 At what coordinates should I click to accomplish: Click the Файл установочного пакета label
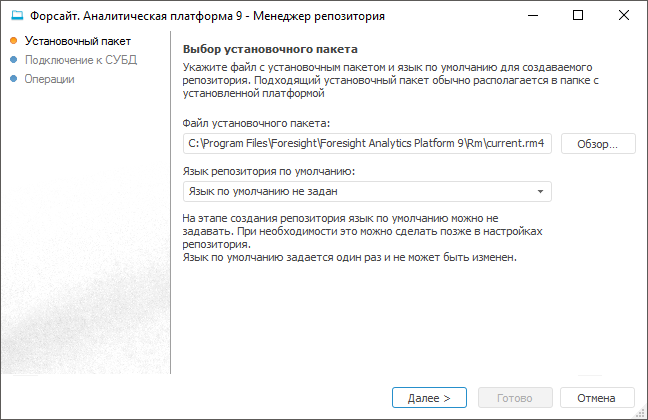pyautogui.click(x=256, y=123)
